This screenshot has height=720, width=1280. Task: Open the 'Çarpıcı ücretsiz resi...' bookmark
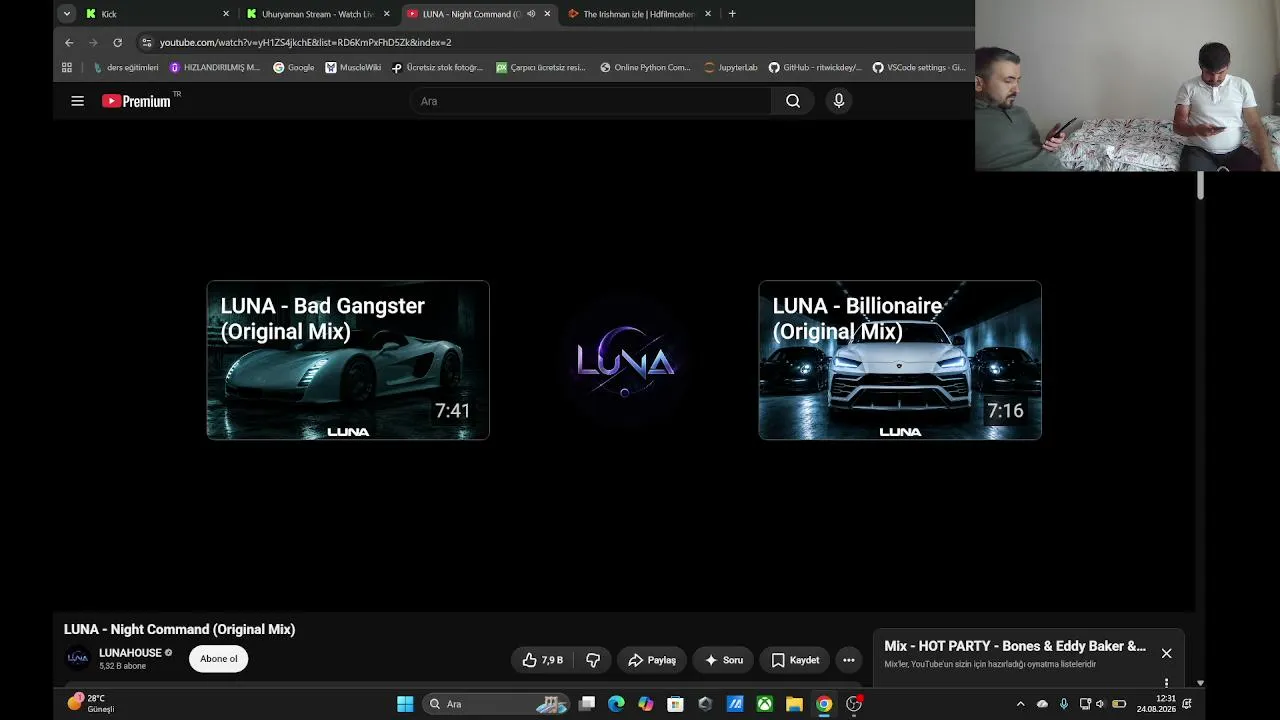pyautogui.click(x=541, y=67)
